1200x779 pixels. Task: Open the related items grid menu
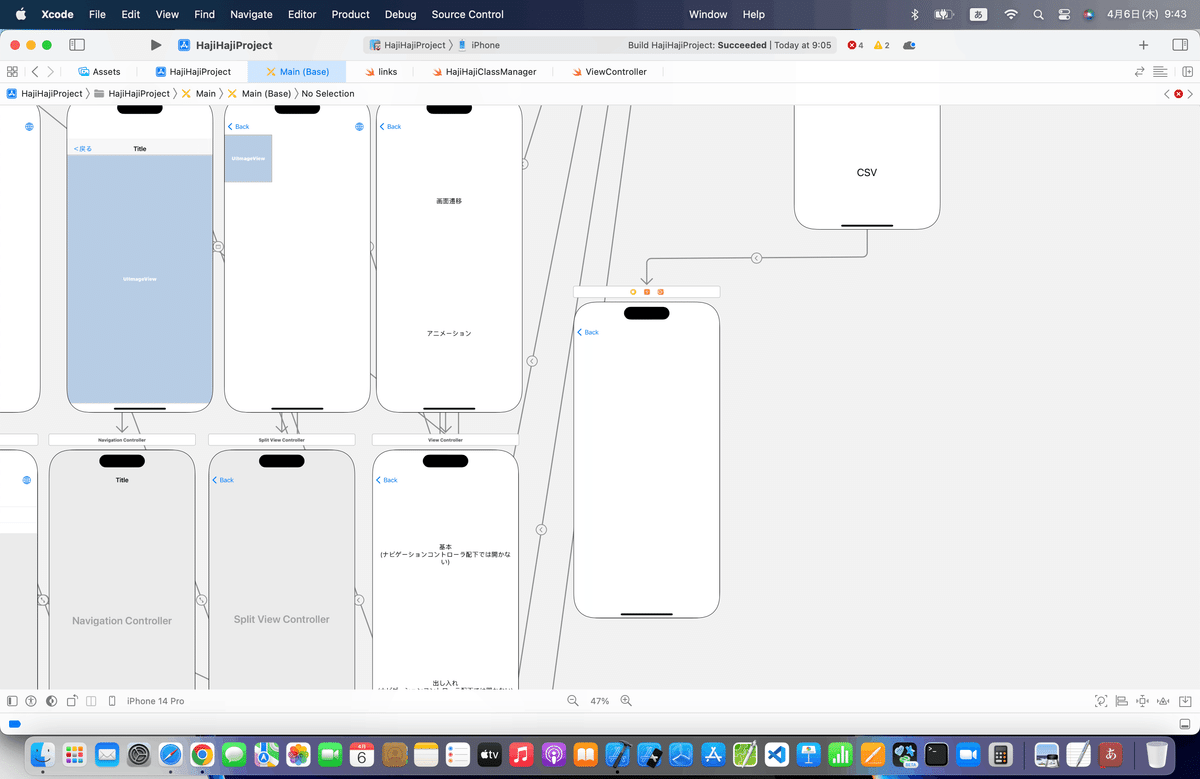[12, 72]
